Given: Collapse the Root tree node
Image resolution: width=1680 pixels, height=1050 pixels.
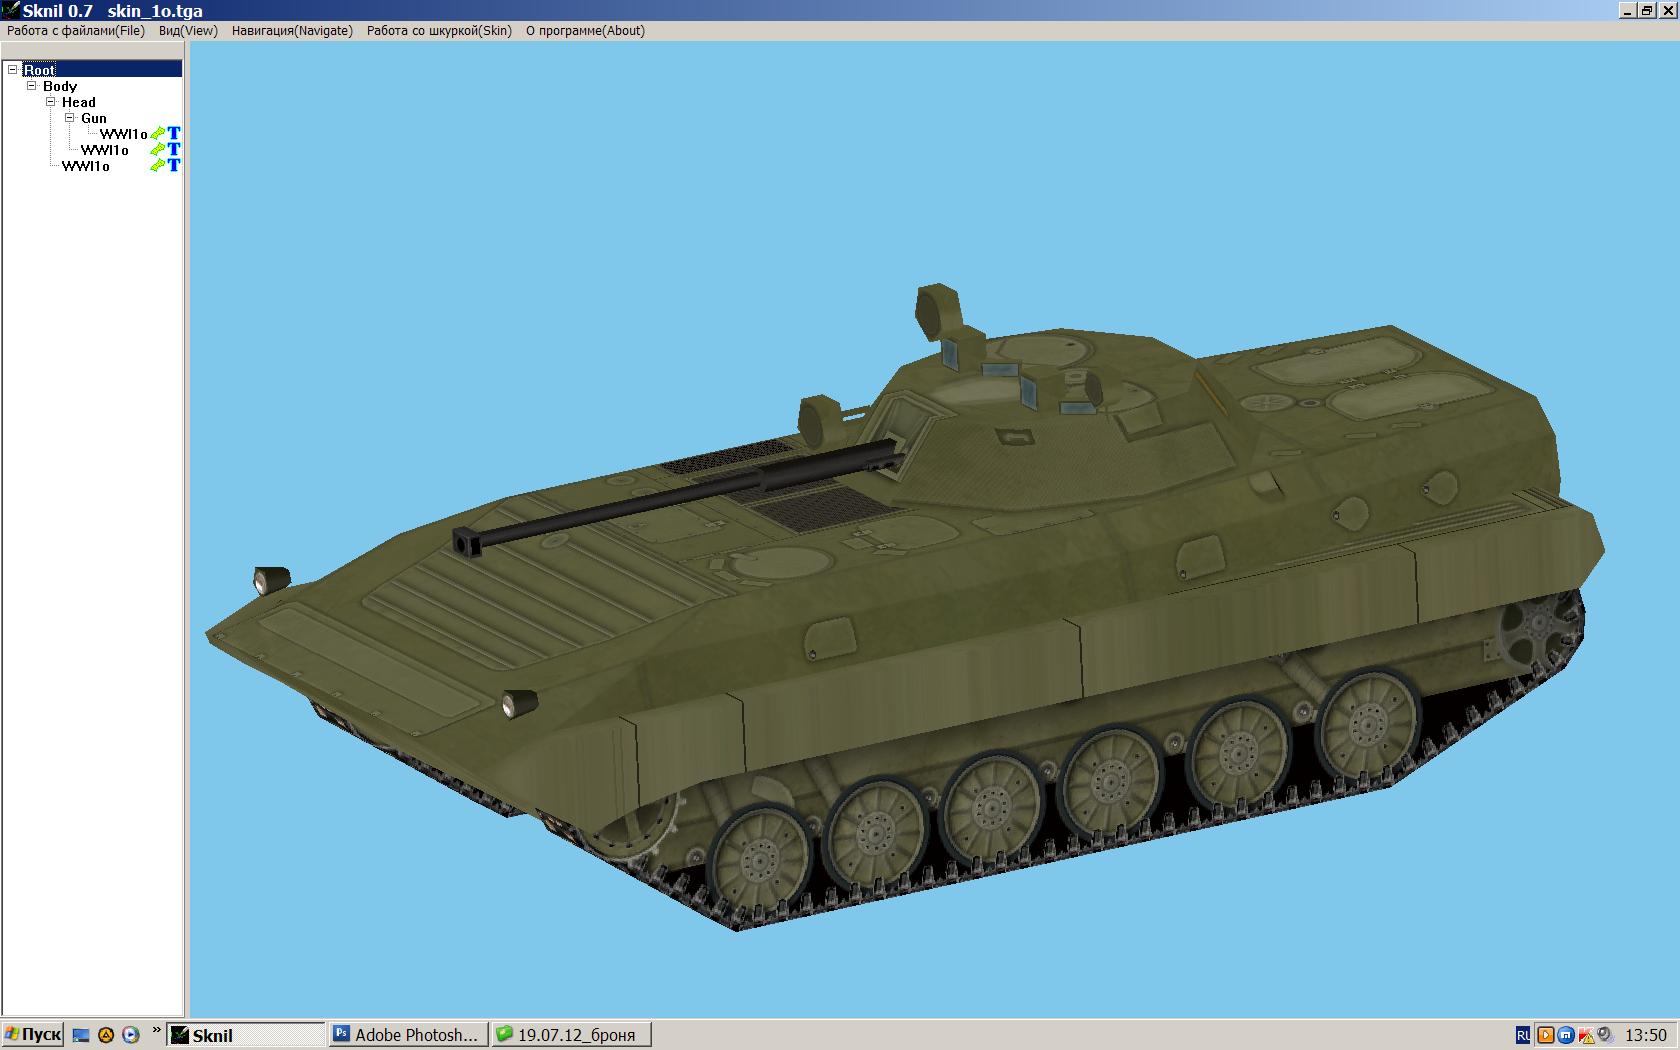Looking at the screenshot, I should 13,70.
